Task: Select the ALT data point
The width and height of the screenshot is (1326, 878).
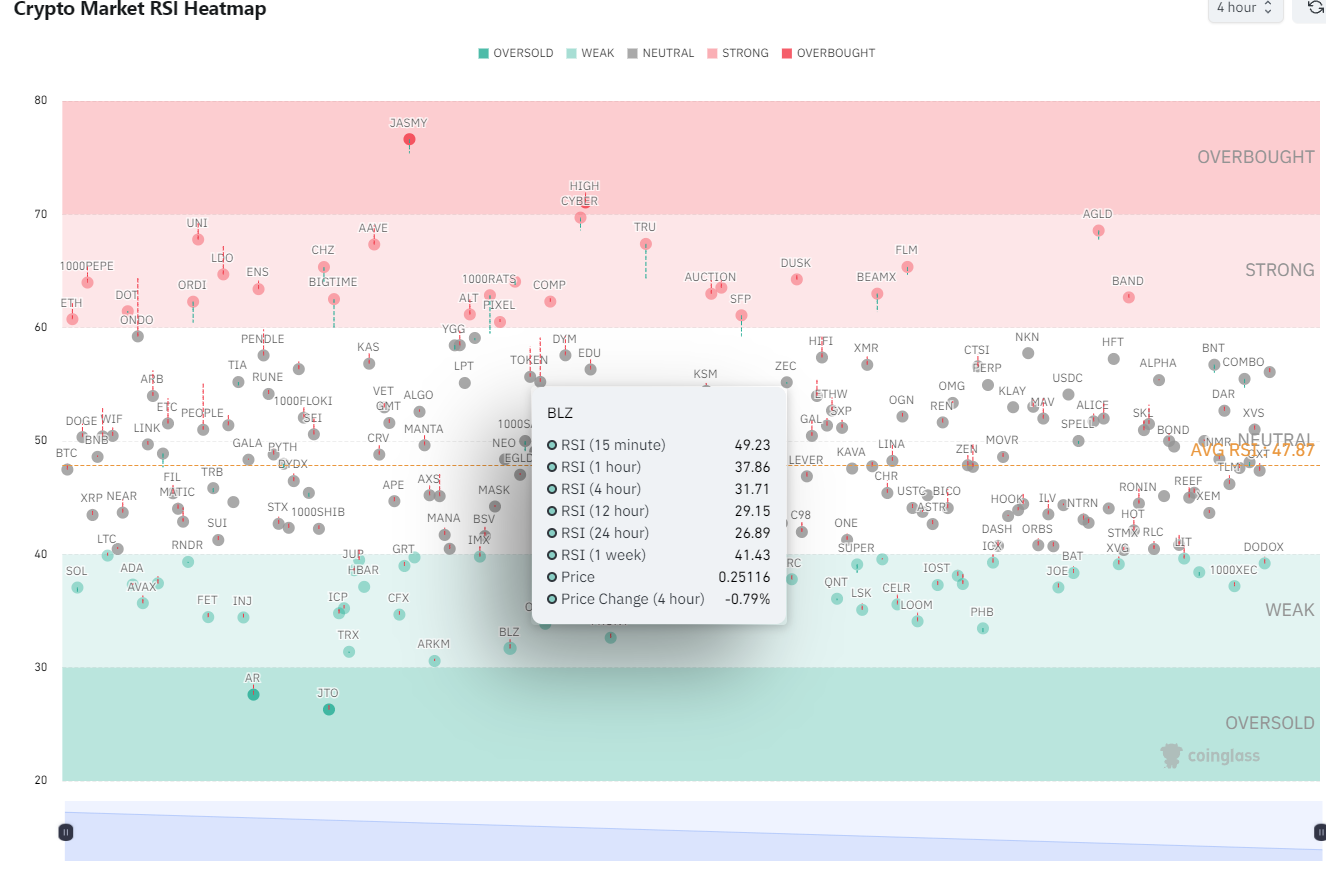Action: tap(470, 314)
